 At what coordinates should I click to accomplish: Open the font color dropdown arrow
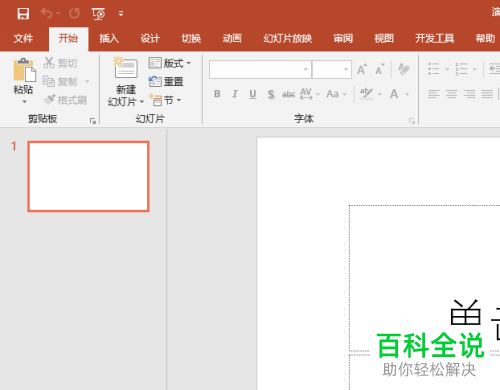[407, 94]
